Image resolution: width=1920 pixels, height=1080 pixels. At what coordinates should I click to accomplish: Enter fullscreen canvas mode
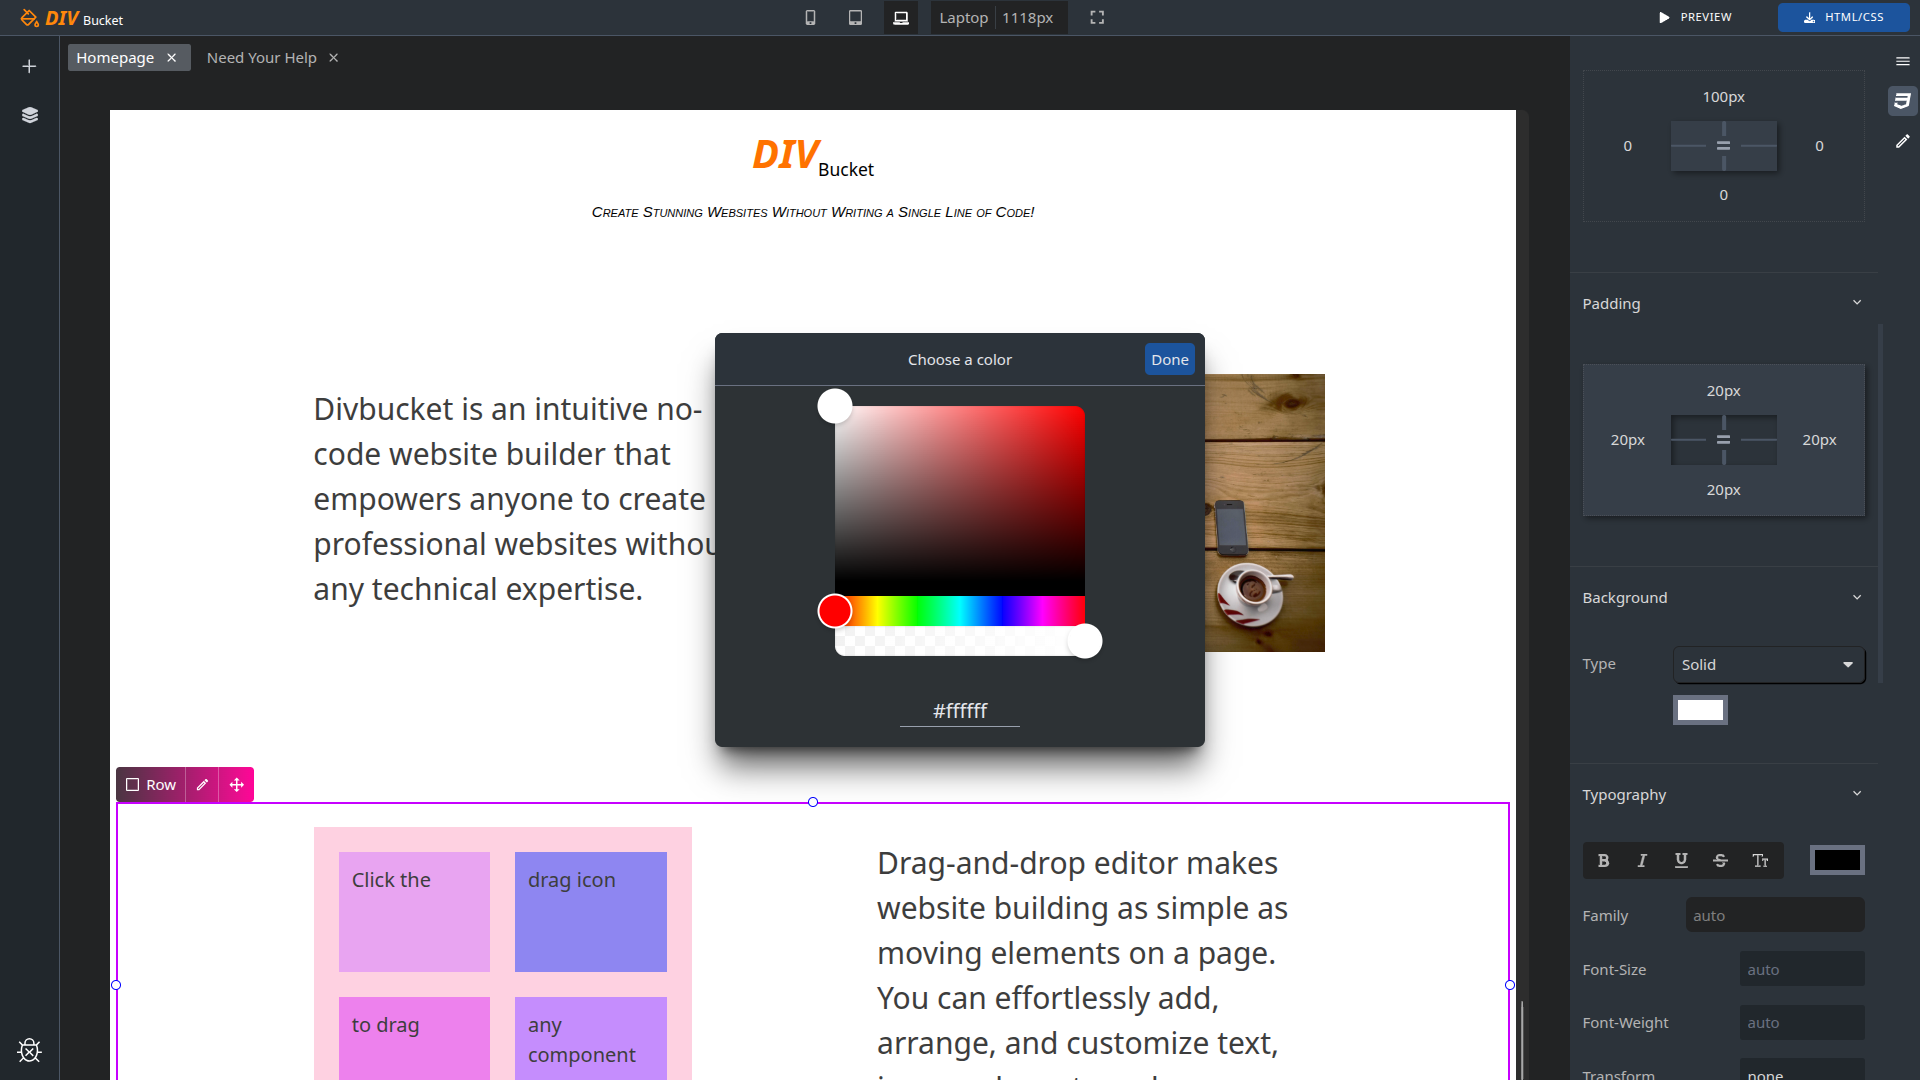(1097, 18)
